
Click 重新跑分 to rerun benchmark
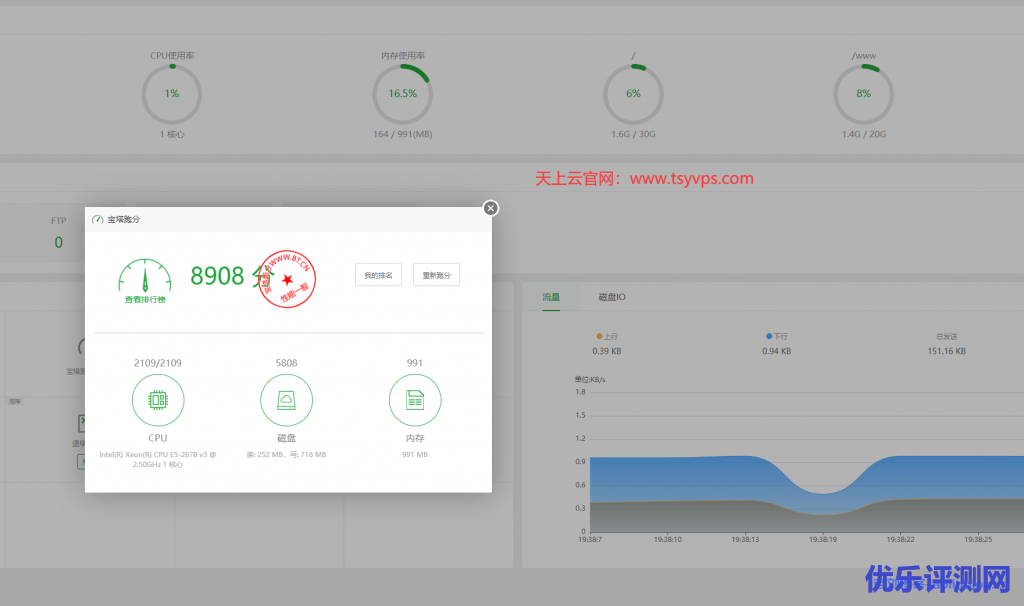pos(436,275)
